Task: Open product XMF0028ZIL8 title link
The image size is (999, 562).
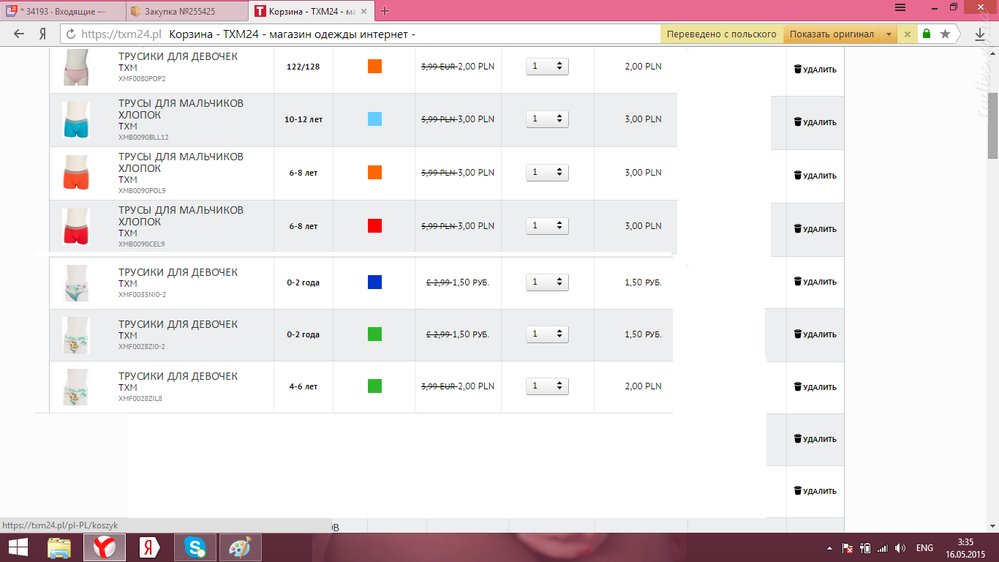Action: coord(178,377)
